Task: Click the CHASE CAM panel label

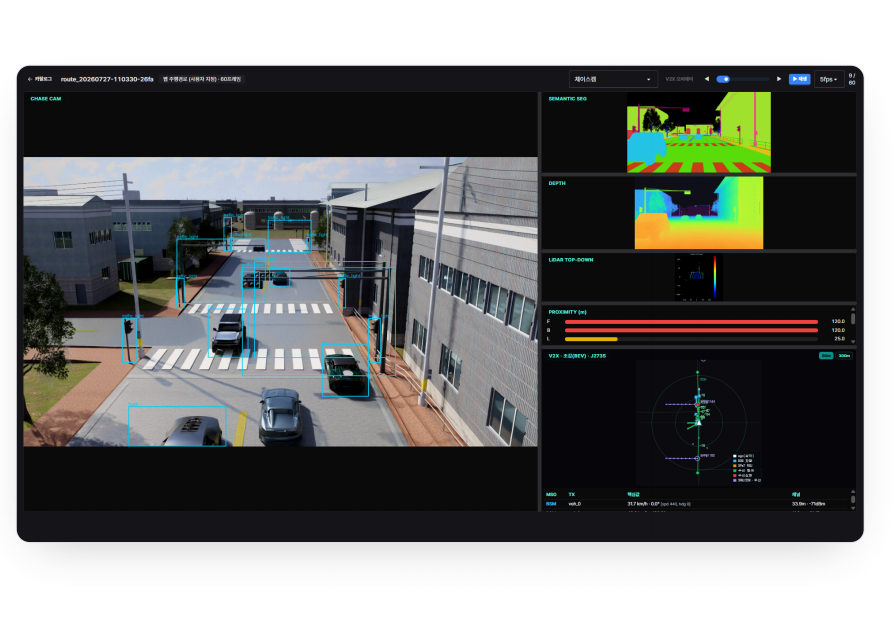Action: click(x=46, y=99)
